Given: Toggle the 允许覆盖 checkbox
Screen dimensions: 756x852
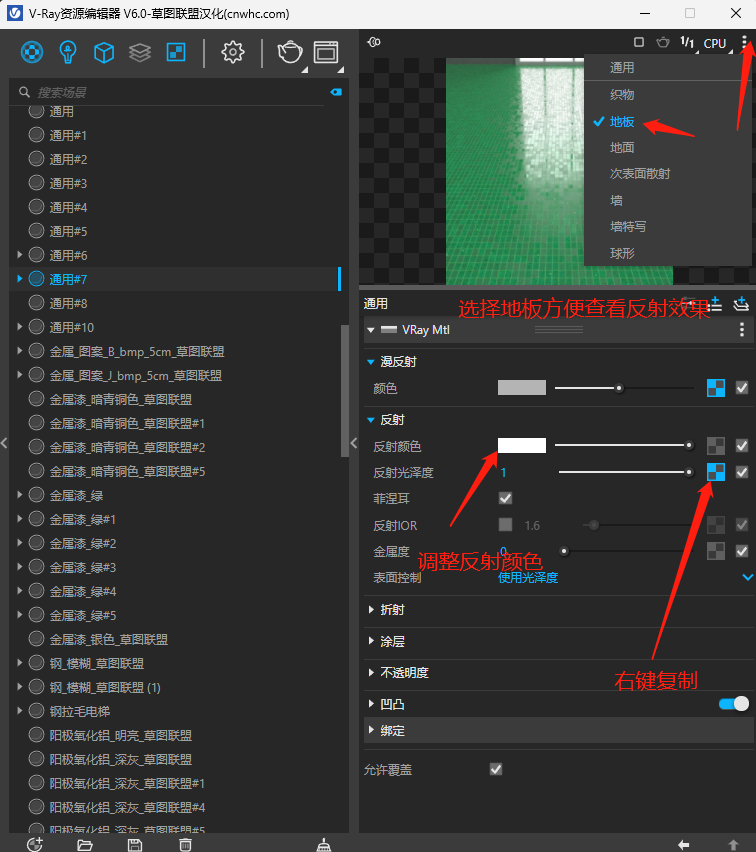Looking at the screenshot, I should 495,769.
